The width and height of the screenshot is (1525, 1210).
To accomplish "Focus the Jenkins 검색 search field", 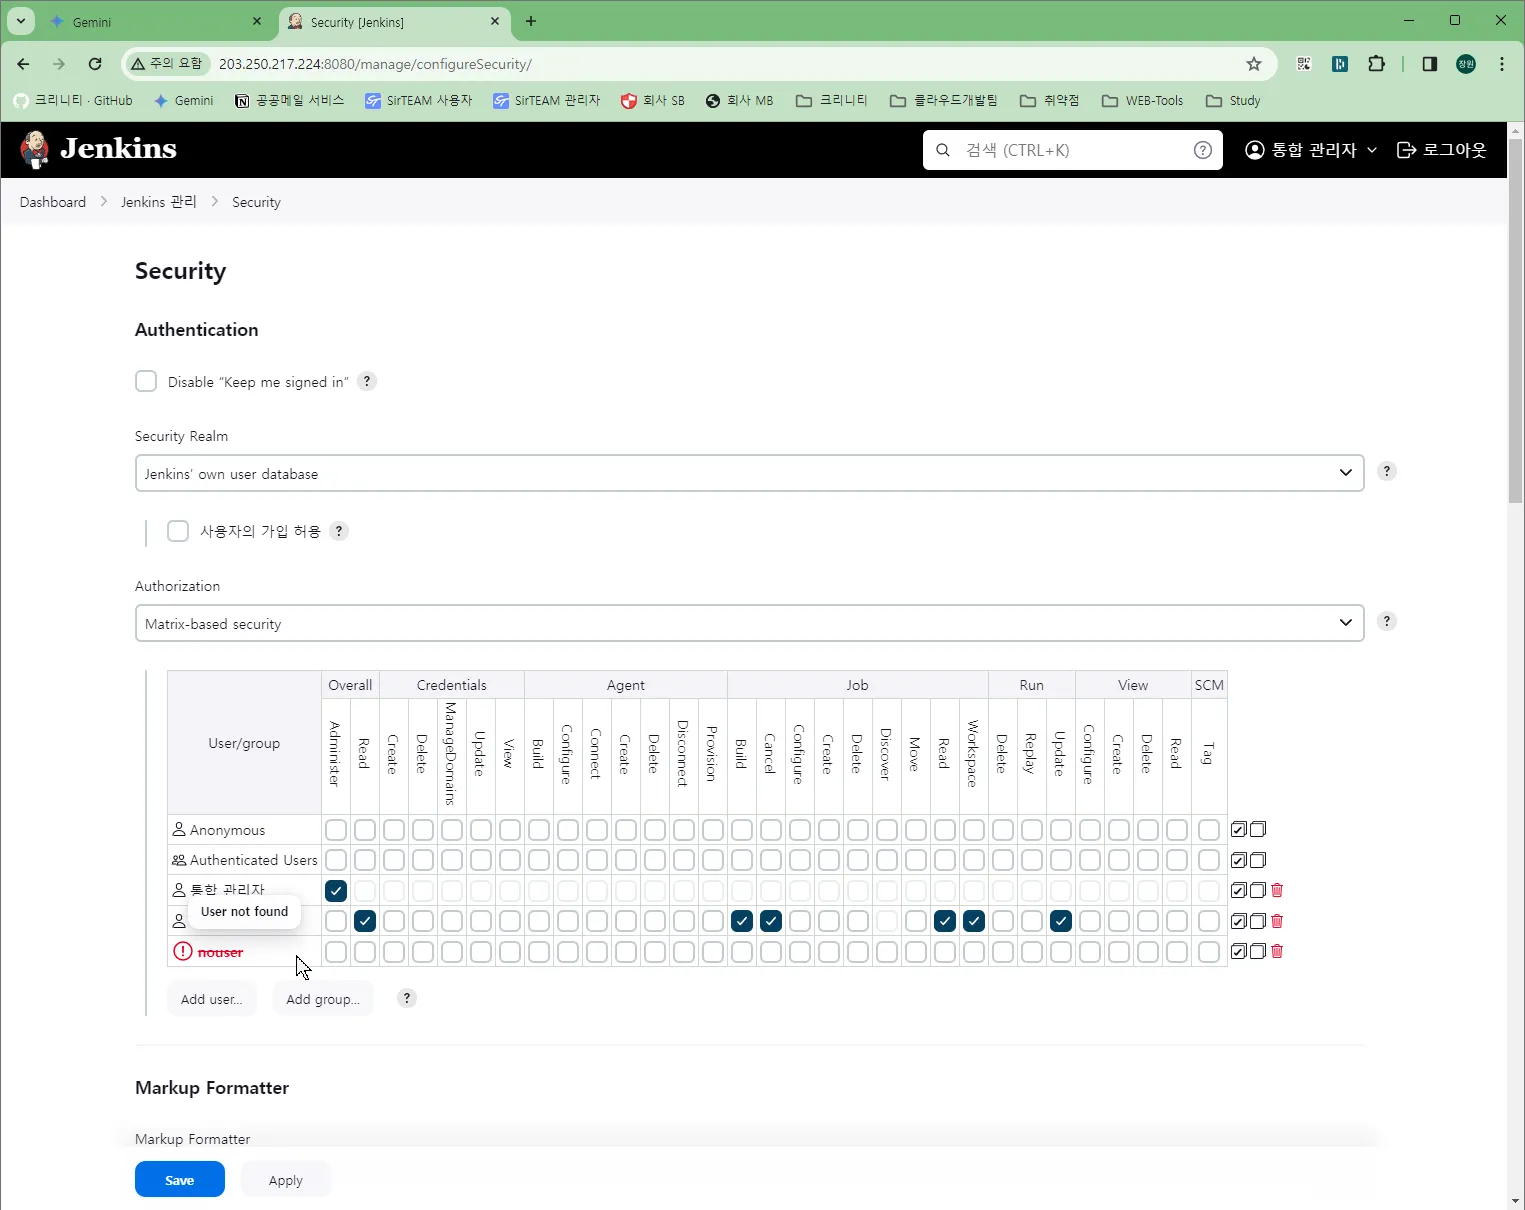I will click(x=1073, y=150).
